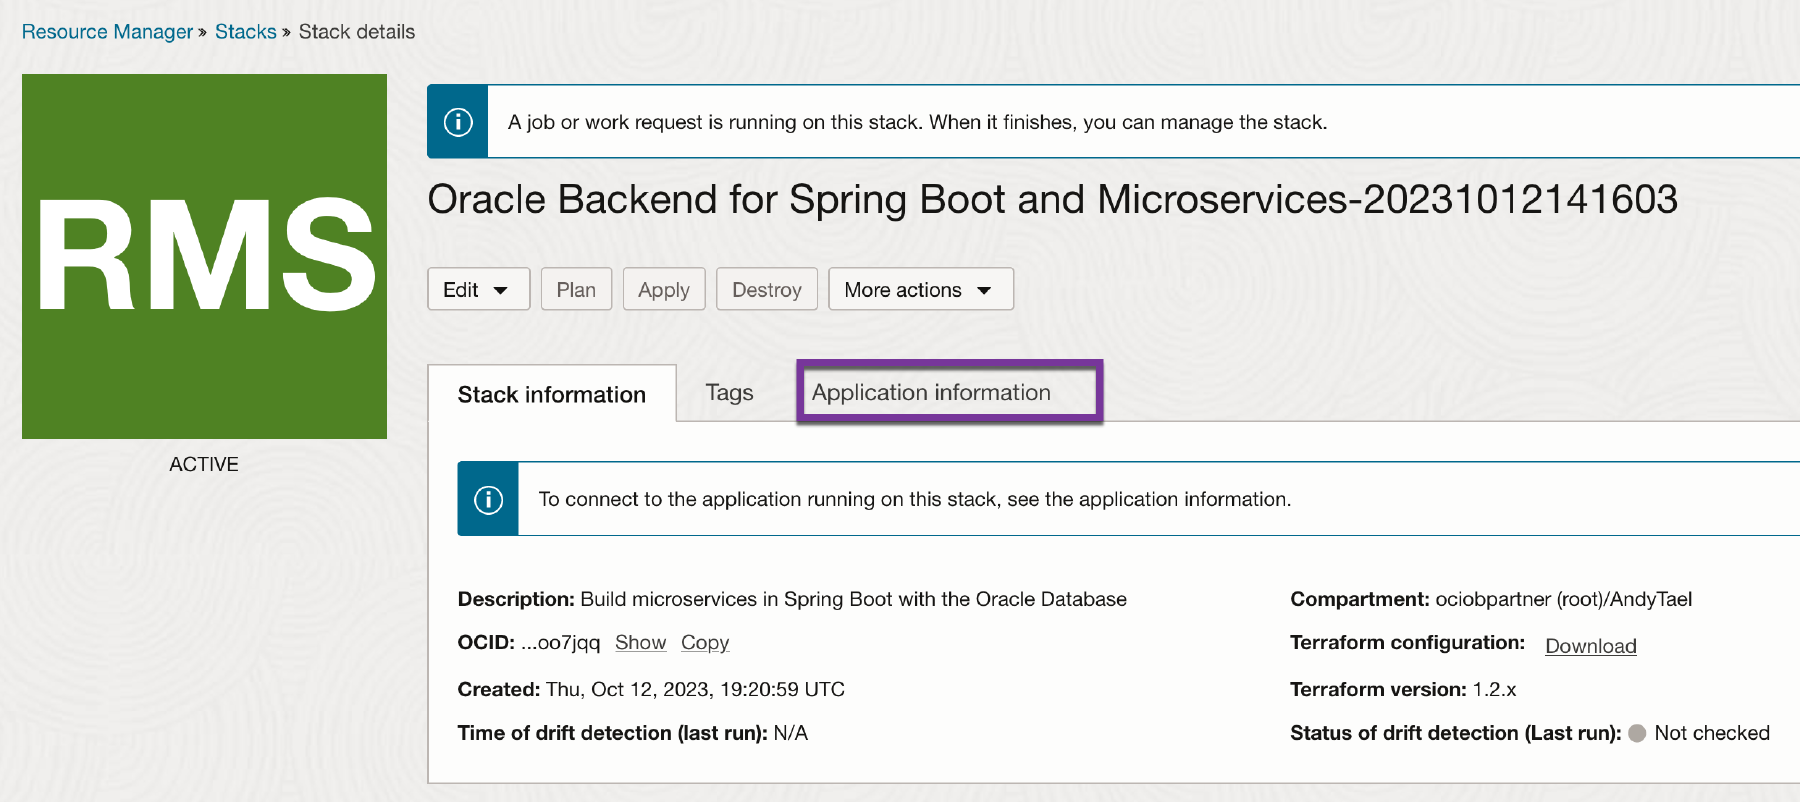The height and width of the screenshot is (802, 1800).
Task: Click the ACTIVE status label
Action: [x=204, y=464]
